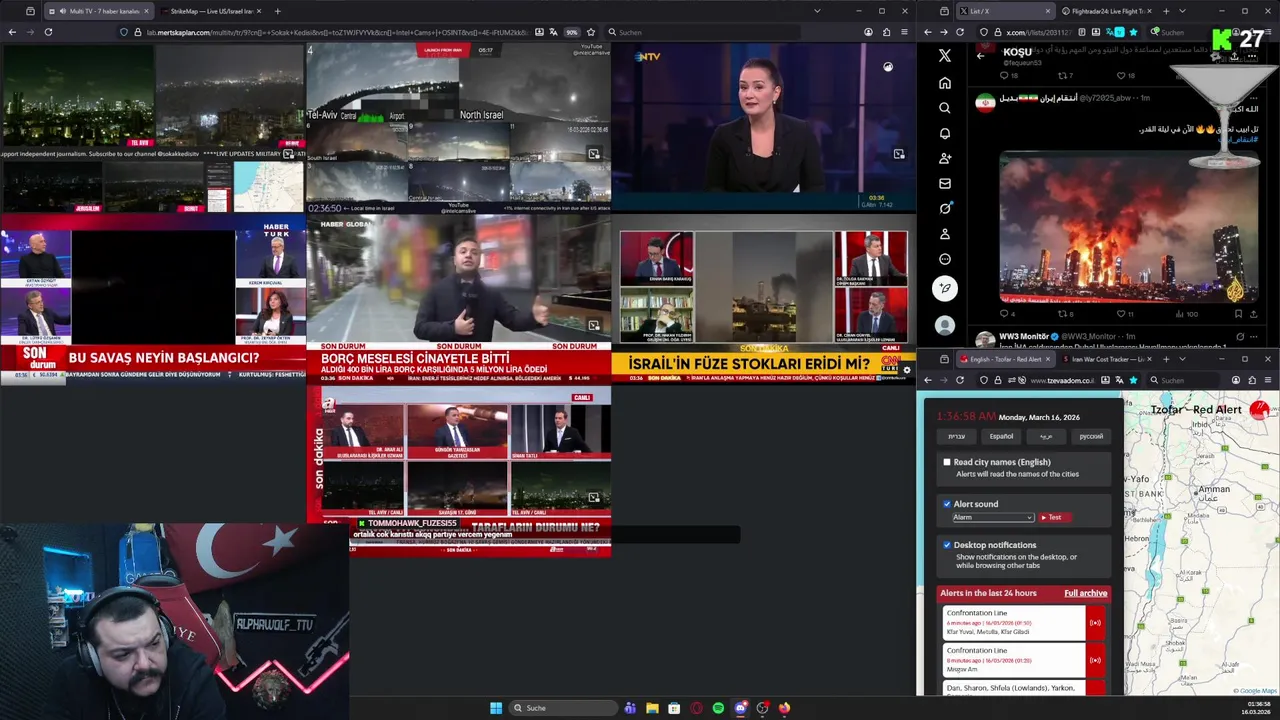The image size is (1280, 720).
Task: Click the NTV anchor video tile
Action: pyautogui.click(x=763, y=126)
